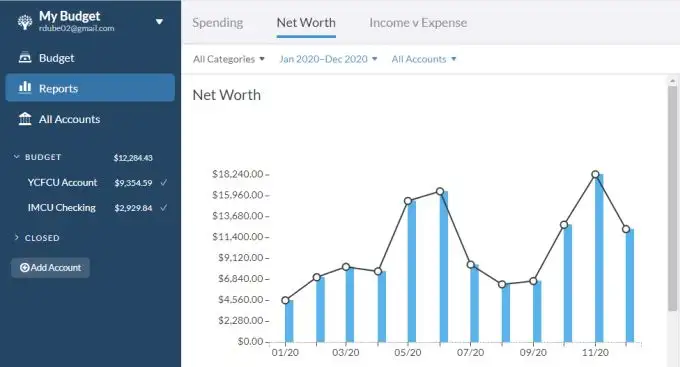This screenshot has height=367, width=680.
Task: Switch to the Income v Expense tab
Action: (x=418, y=23)
